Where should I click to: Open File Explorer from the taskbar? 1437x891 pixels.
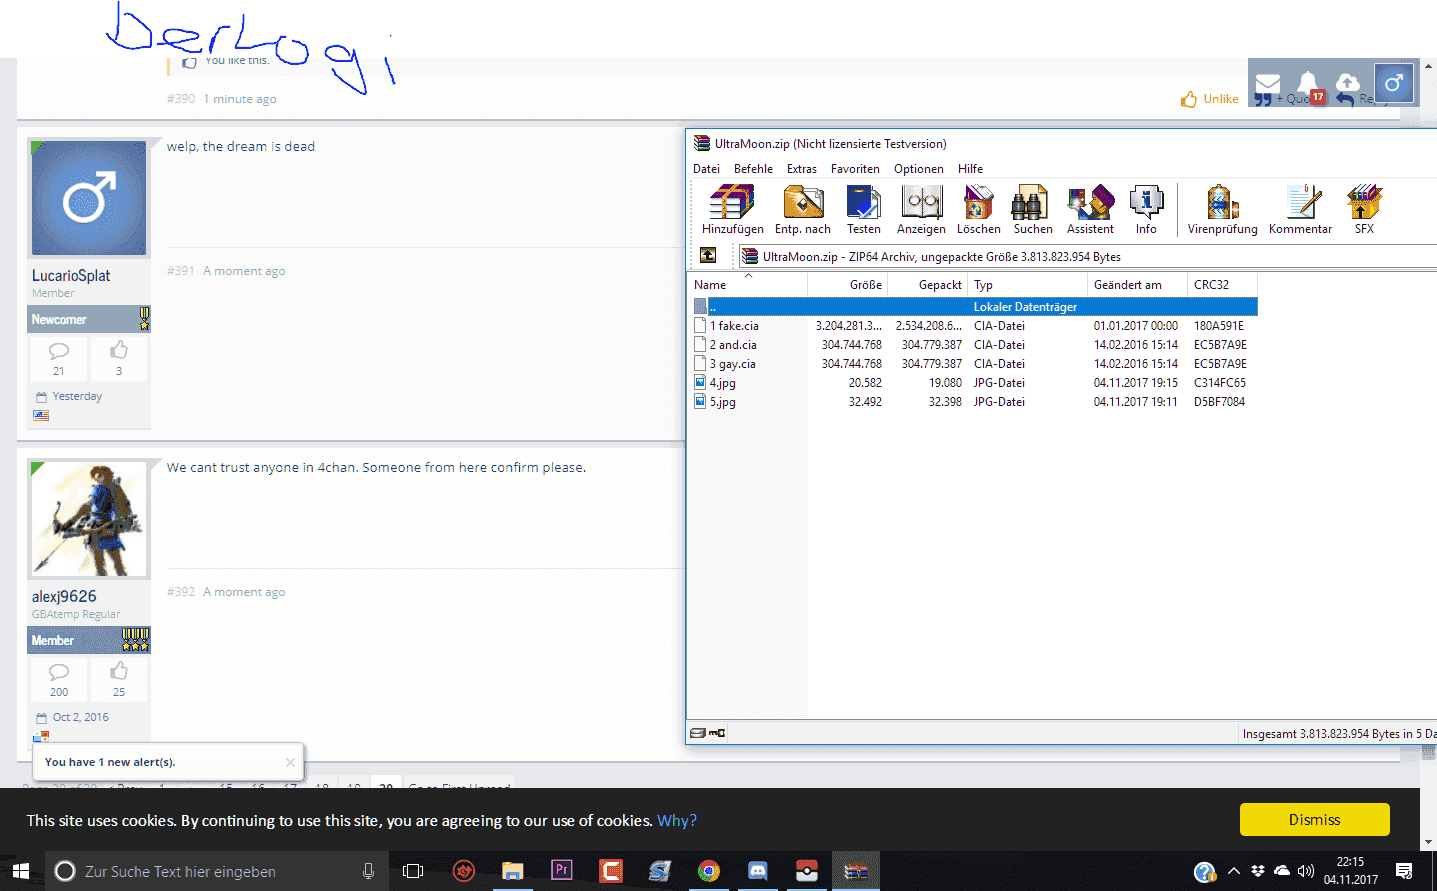click(512, 871)
